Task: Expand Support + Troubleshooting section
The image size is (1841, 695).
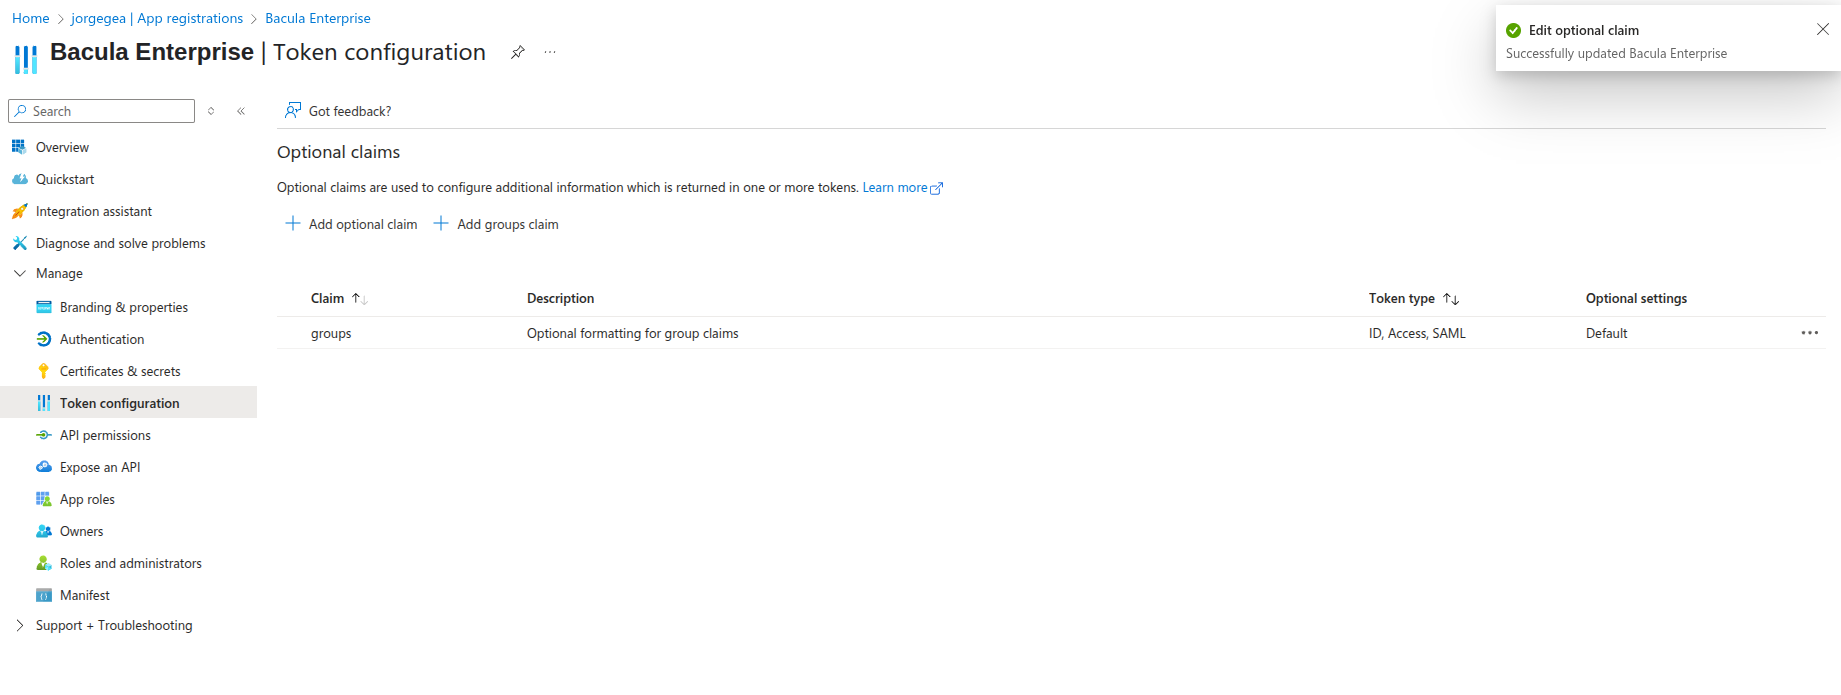Action: (x=20, y=625)
